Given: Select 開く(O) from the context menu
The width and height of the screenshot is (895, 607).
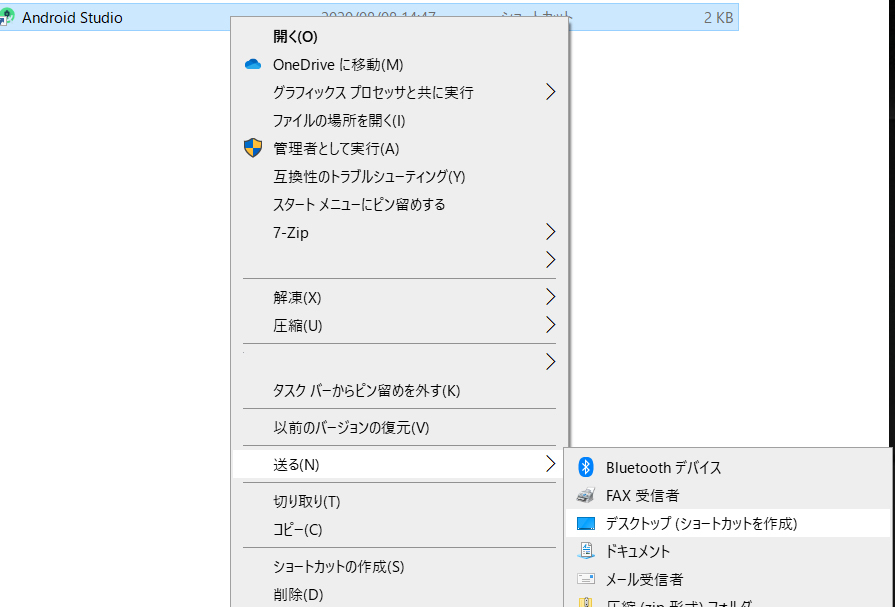Looking at the screenshot, I should click(295, 37).
